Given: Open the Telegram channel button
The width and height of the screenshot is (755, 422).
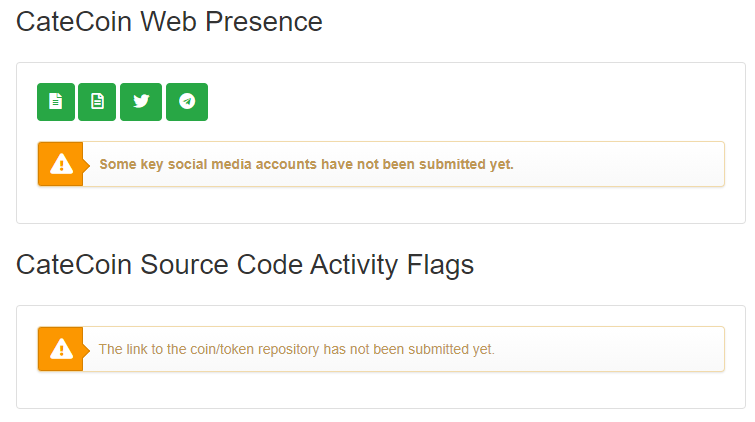Looking at the screenshot, I should (x=187, y=102).
